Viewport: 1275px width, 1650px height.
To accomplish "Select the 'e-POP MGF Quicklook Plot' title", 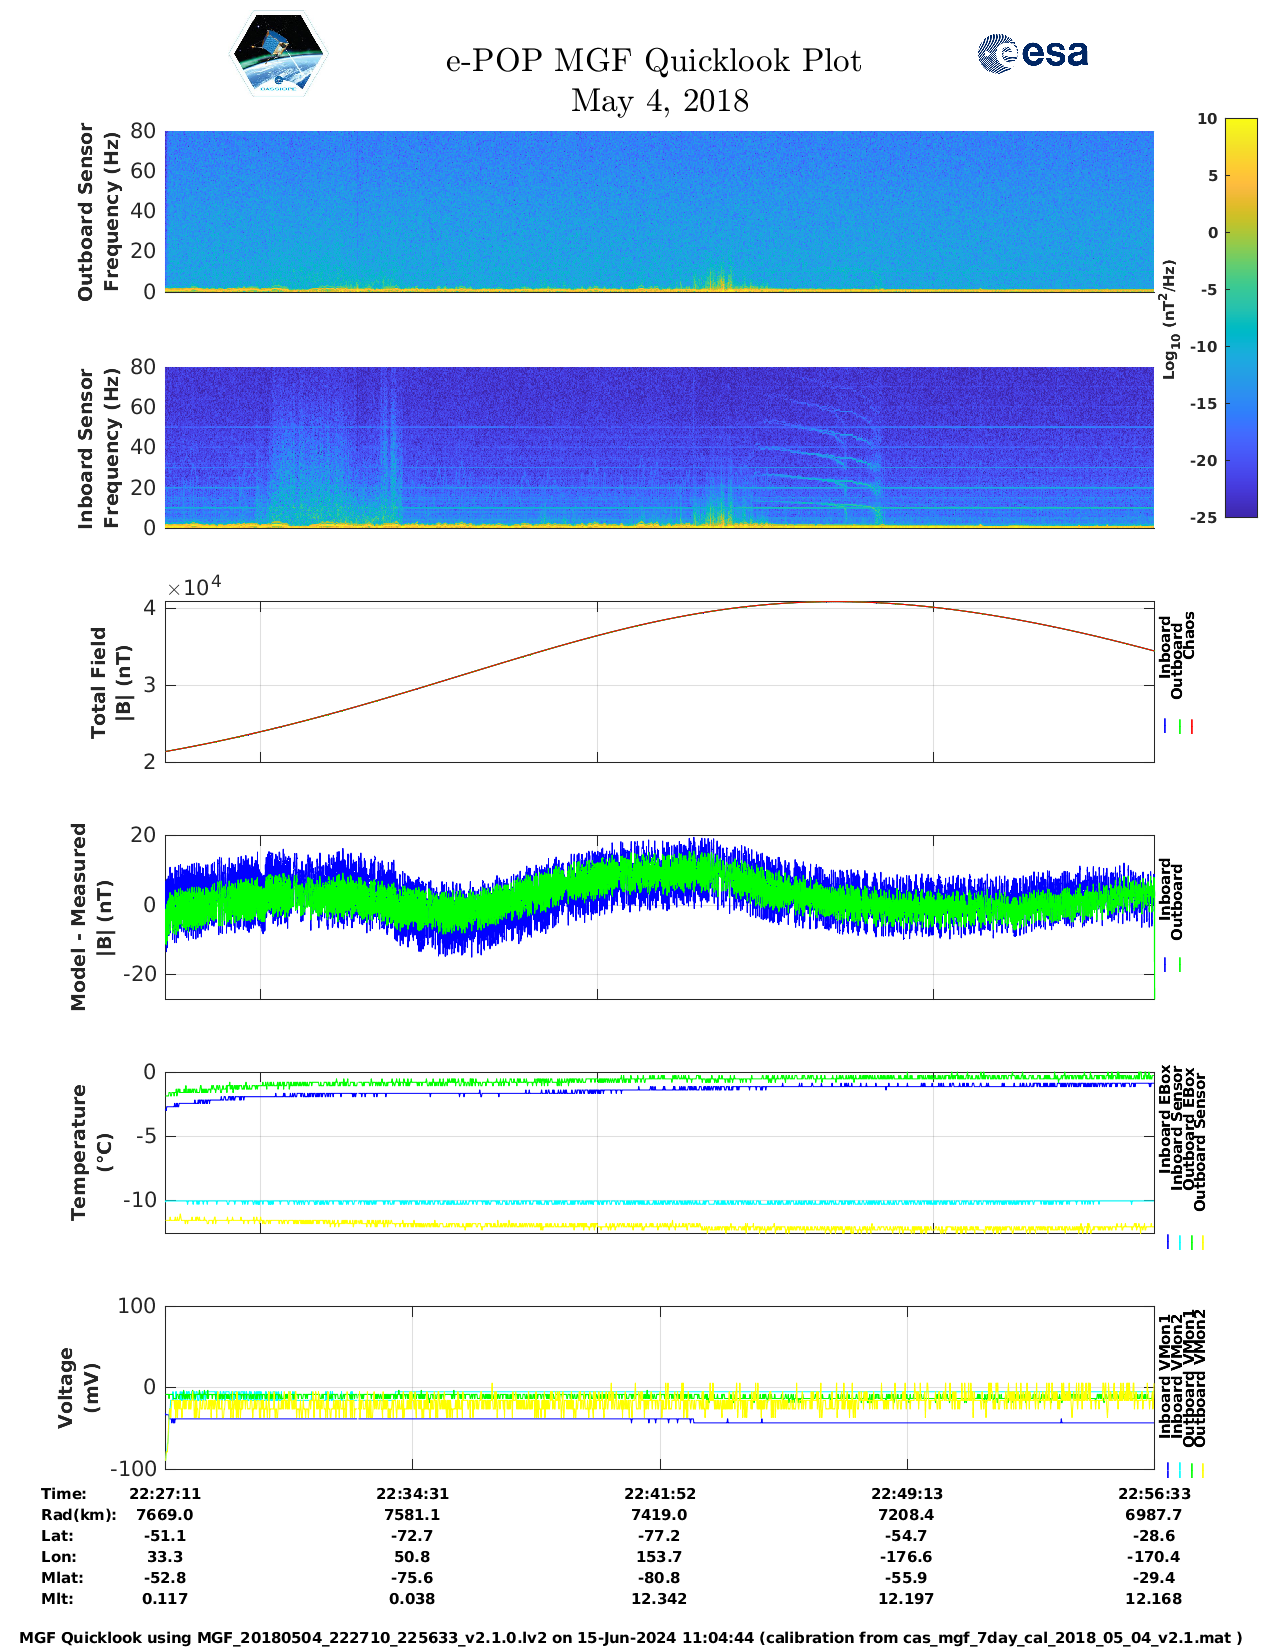I will 653,61.
